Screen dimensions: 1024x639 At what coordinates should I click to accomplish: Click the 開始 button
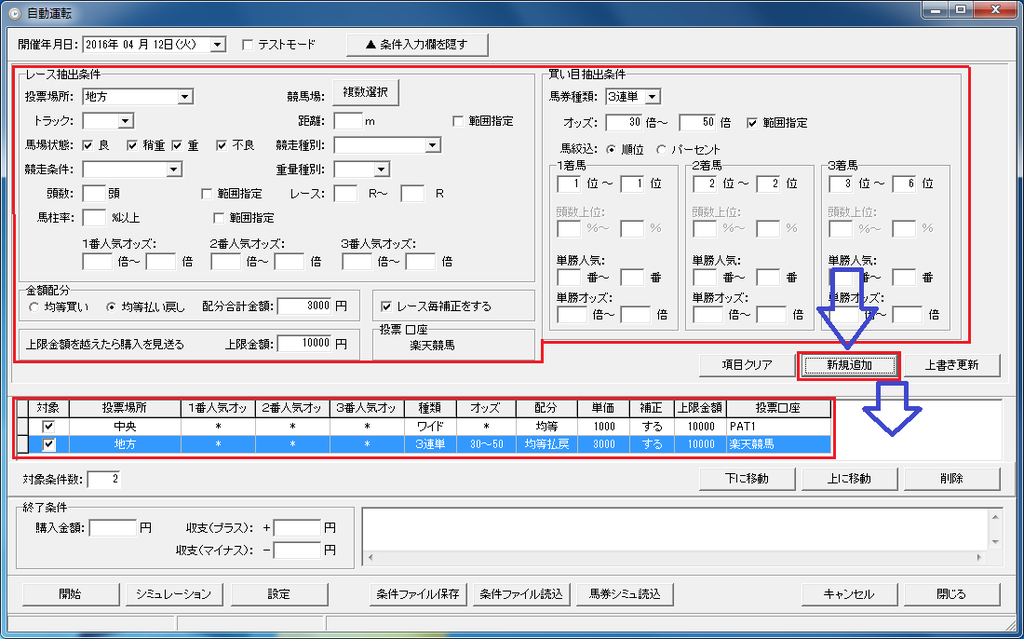pyautogui.click(x=71, y=594)
